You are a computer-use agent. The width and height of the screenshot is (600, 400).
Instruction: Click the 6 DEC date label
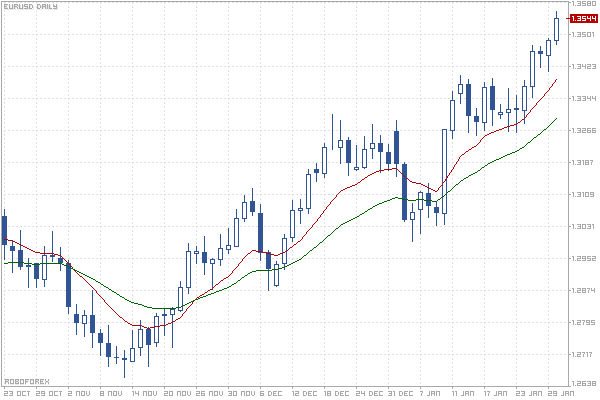[x=271, y=393]
